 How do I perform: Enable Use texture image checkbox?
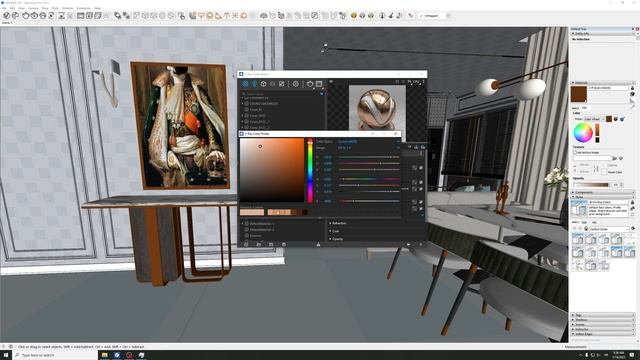coord(575,152)
